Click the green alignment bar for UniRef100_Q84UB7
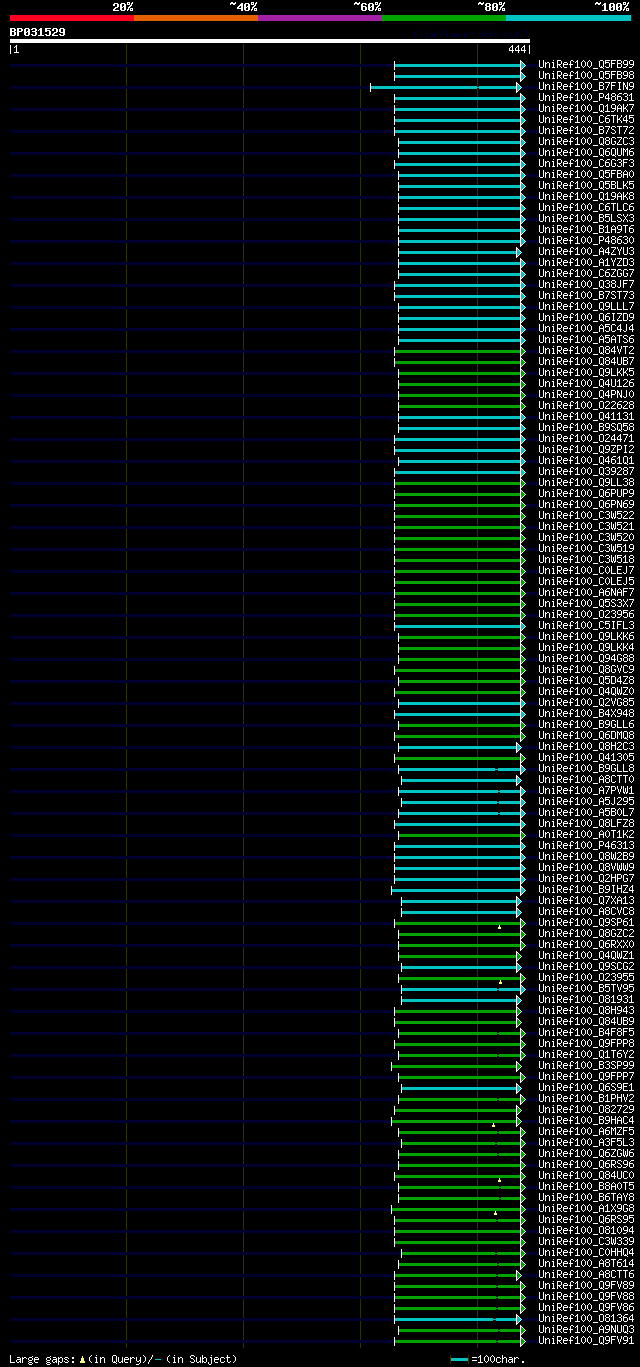The image size is (640, 1367). 460,361
